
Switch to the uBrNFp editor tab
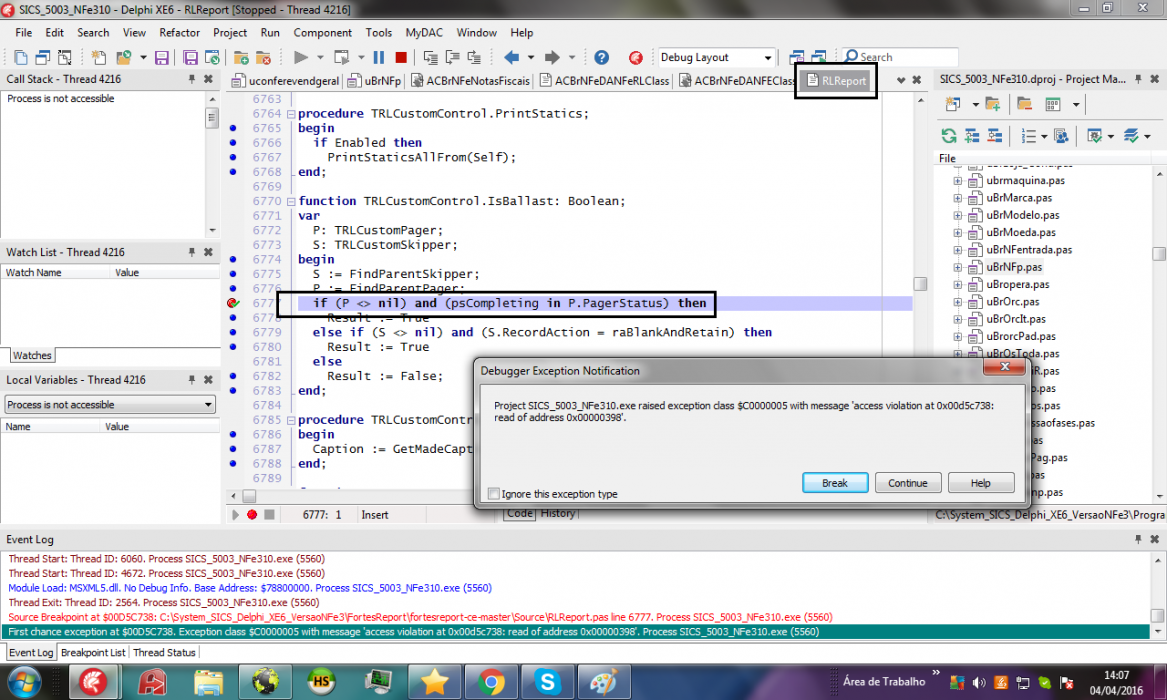374,80
